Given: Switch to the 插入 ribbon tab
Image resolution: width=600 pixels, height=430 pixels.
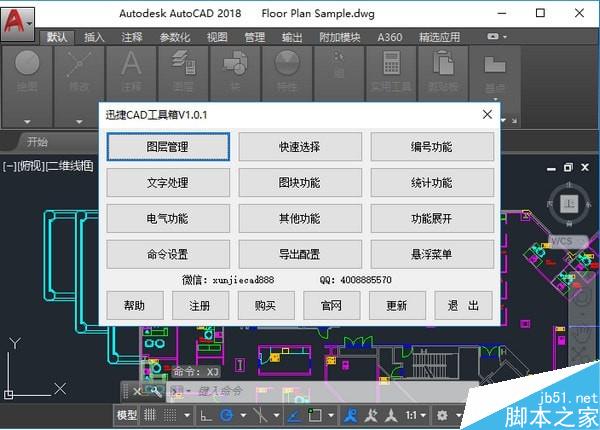Looking at the screenshot, I should tap(94, 37).
